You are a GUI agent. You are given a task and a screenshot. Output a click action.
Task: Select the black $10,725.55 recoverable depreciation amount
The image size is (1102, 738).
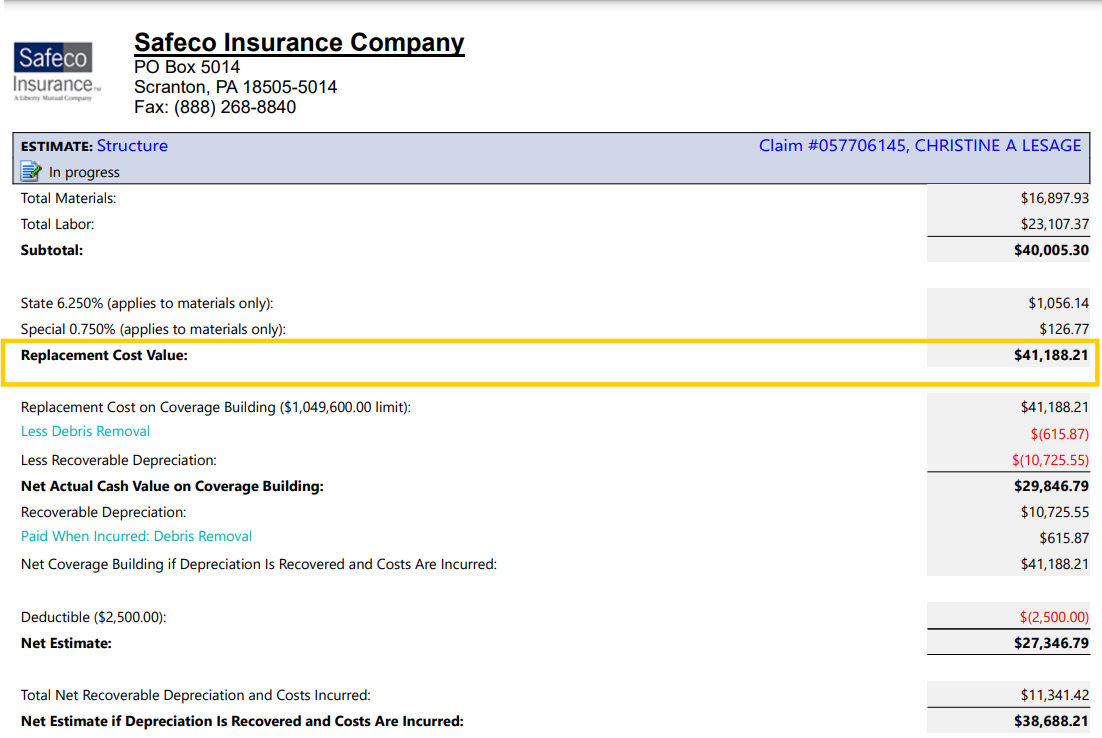coord(1054,512)
